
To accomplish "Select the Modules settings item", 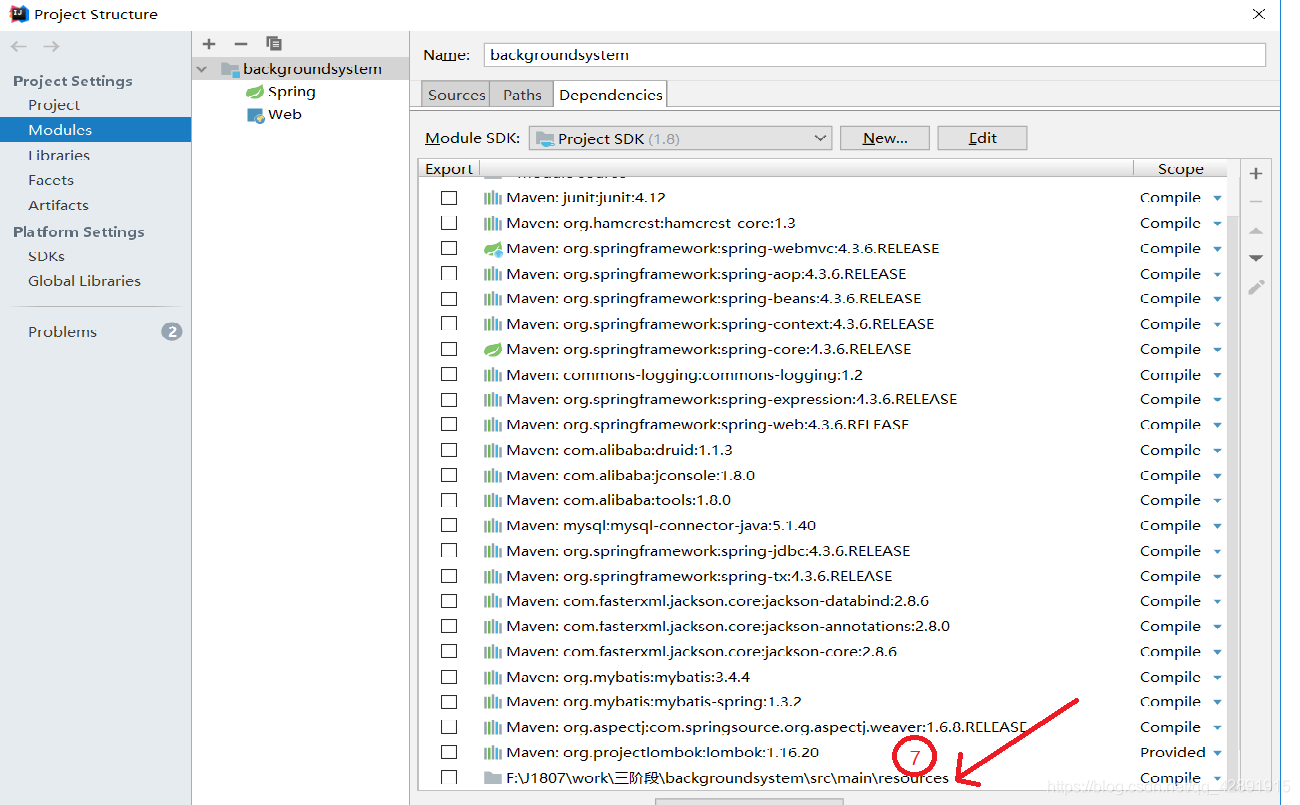I will (95, 130).
